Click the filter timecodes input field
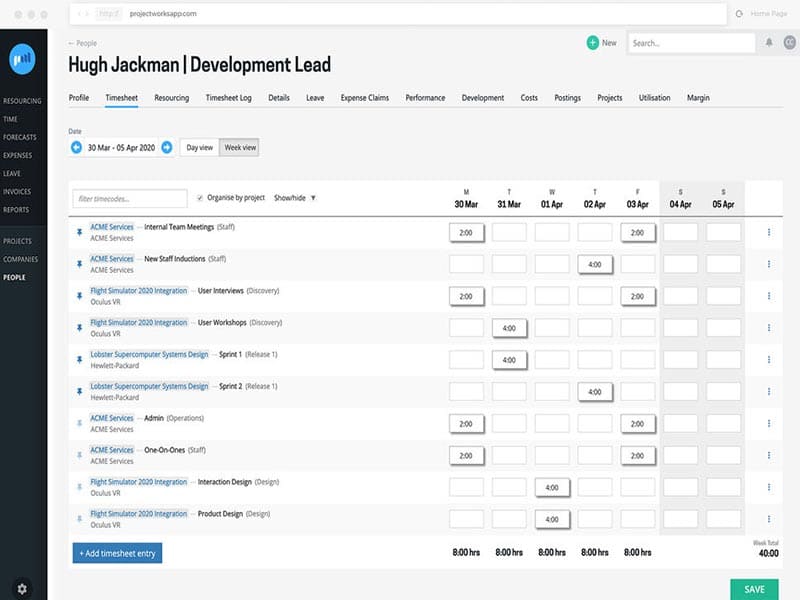 (130, 199)
